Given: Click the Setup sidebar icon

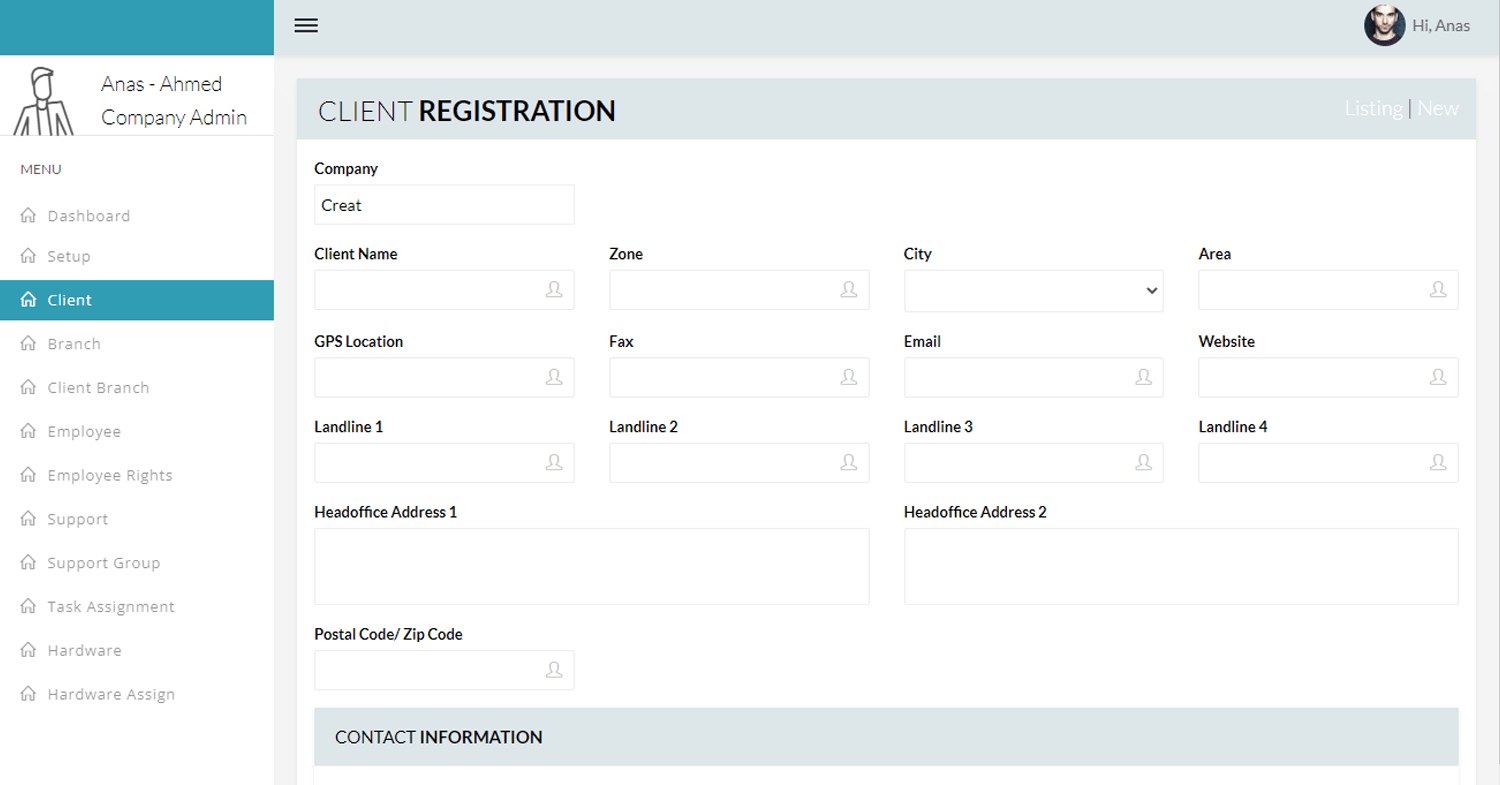Looking at the screenshot, I should [x=28, y=256].
